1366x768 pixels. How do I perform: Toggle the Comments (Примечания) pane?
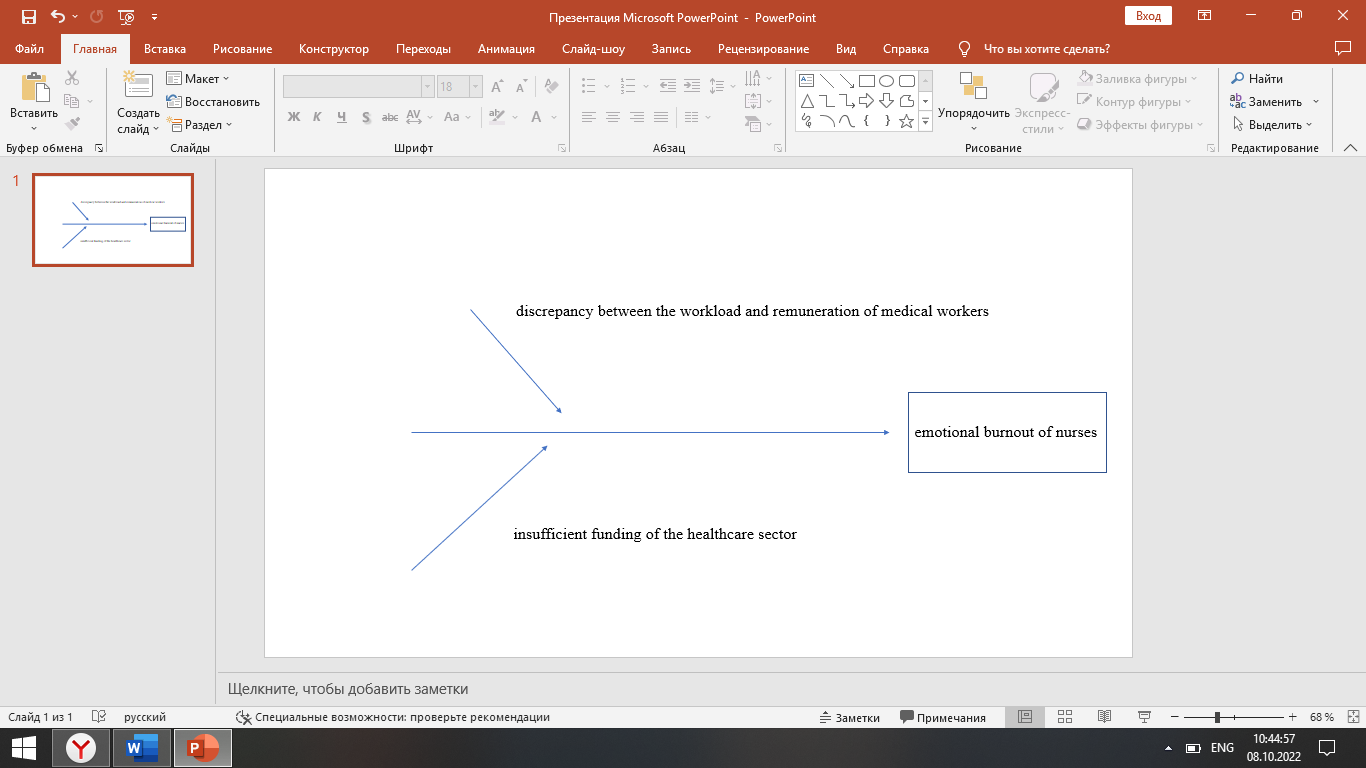[942, 717]
